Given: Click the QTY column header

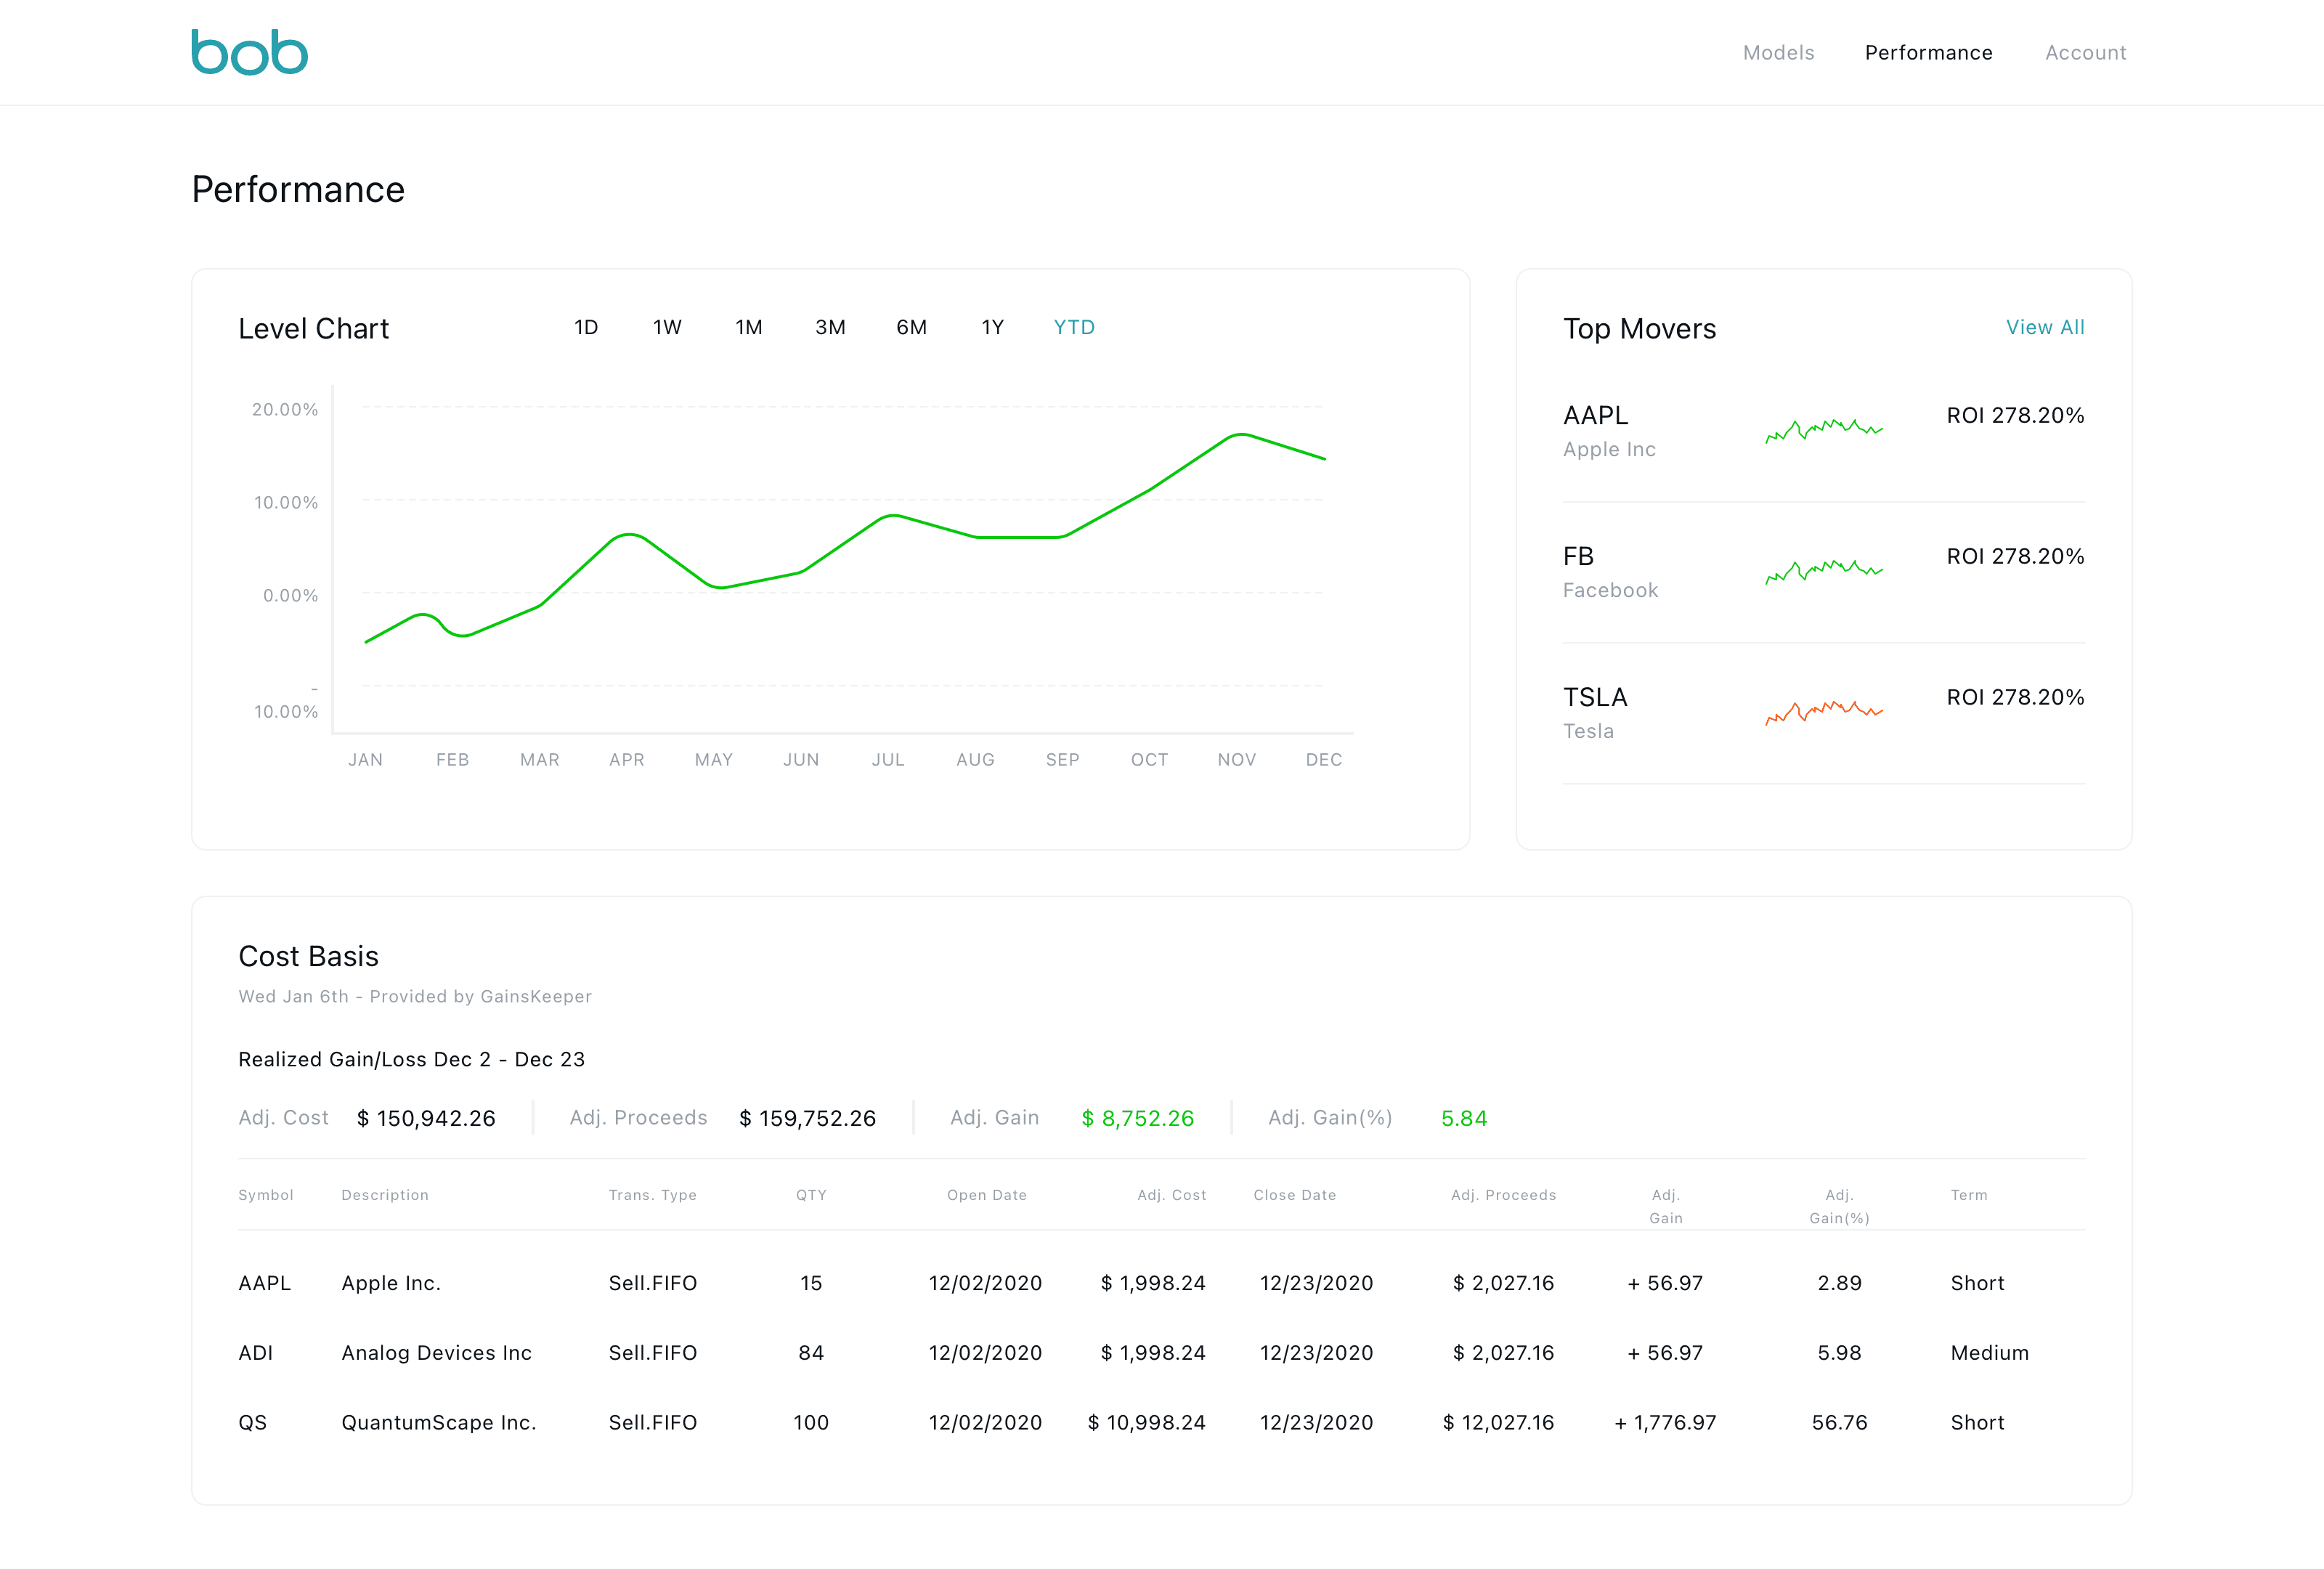Looking at the screenshot, I should tap(811, 1195).
